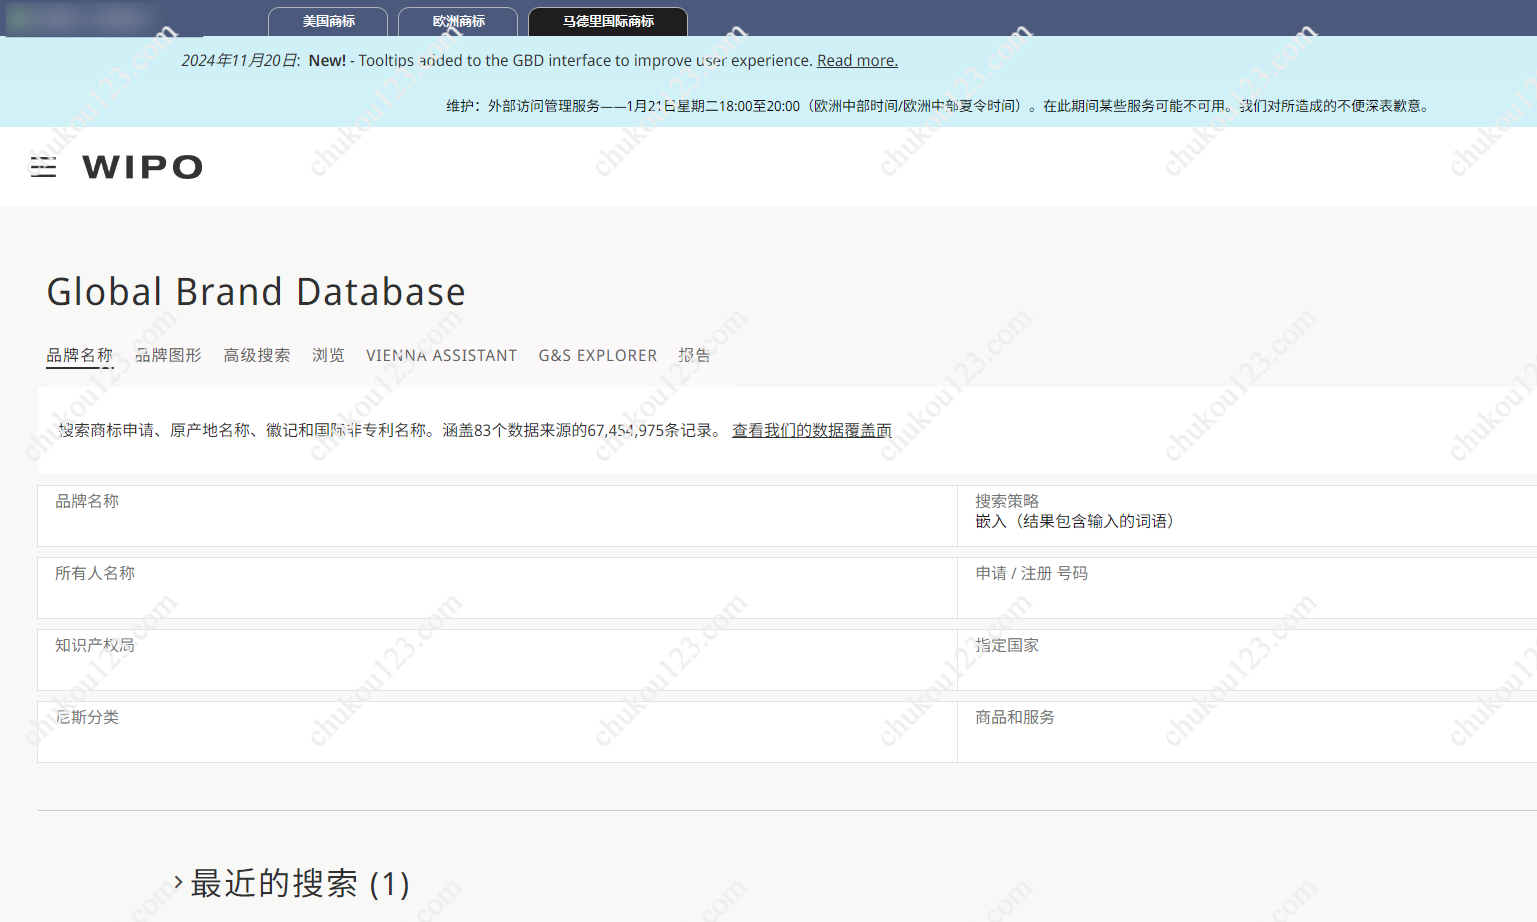The height and width of the screenshot is (922, 1537).
Task: Select the 马德里国际商标 tab
Action: click(608, 21)
